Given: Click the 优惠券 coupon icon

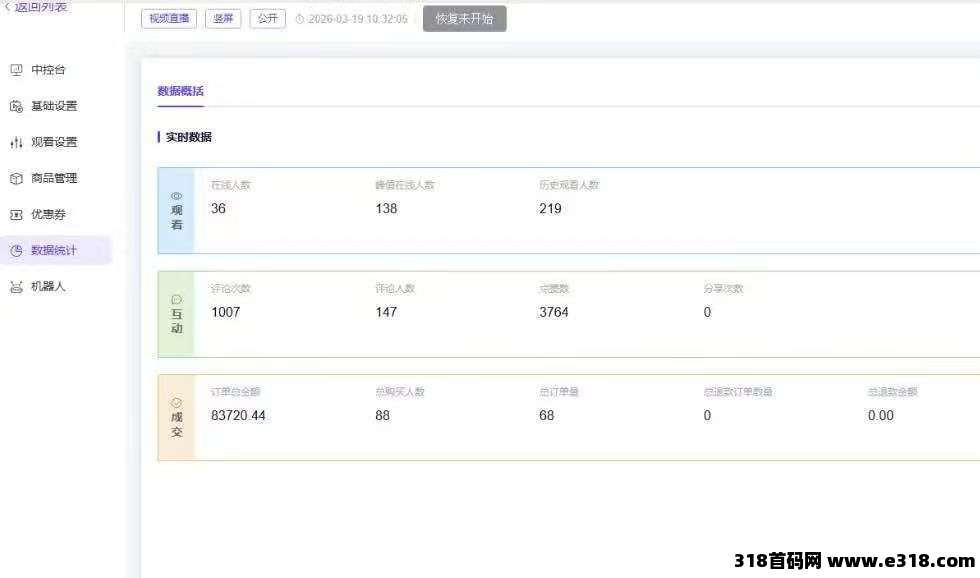Looking at the screenshot, I should click(16, 214).
